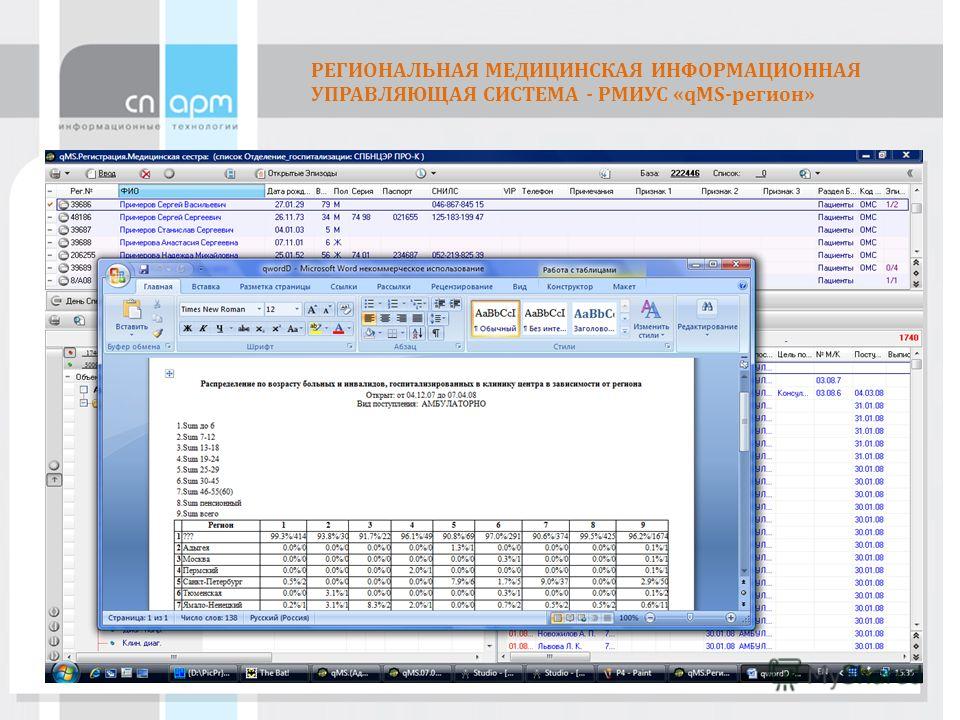Open Paragraph (Абзац) dialog launcher

click(459, 347)
